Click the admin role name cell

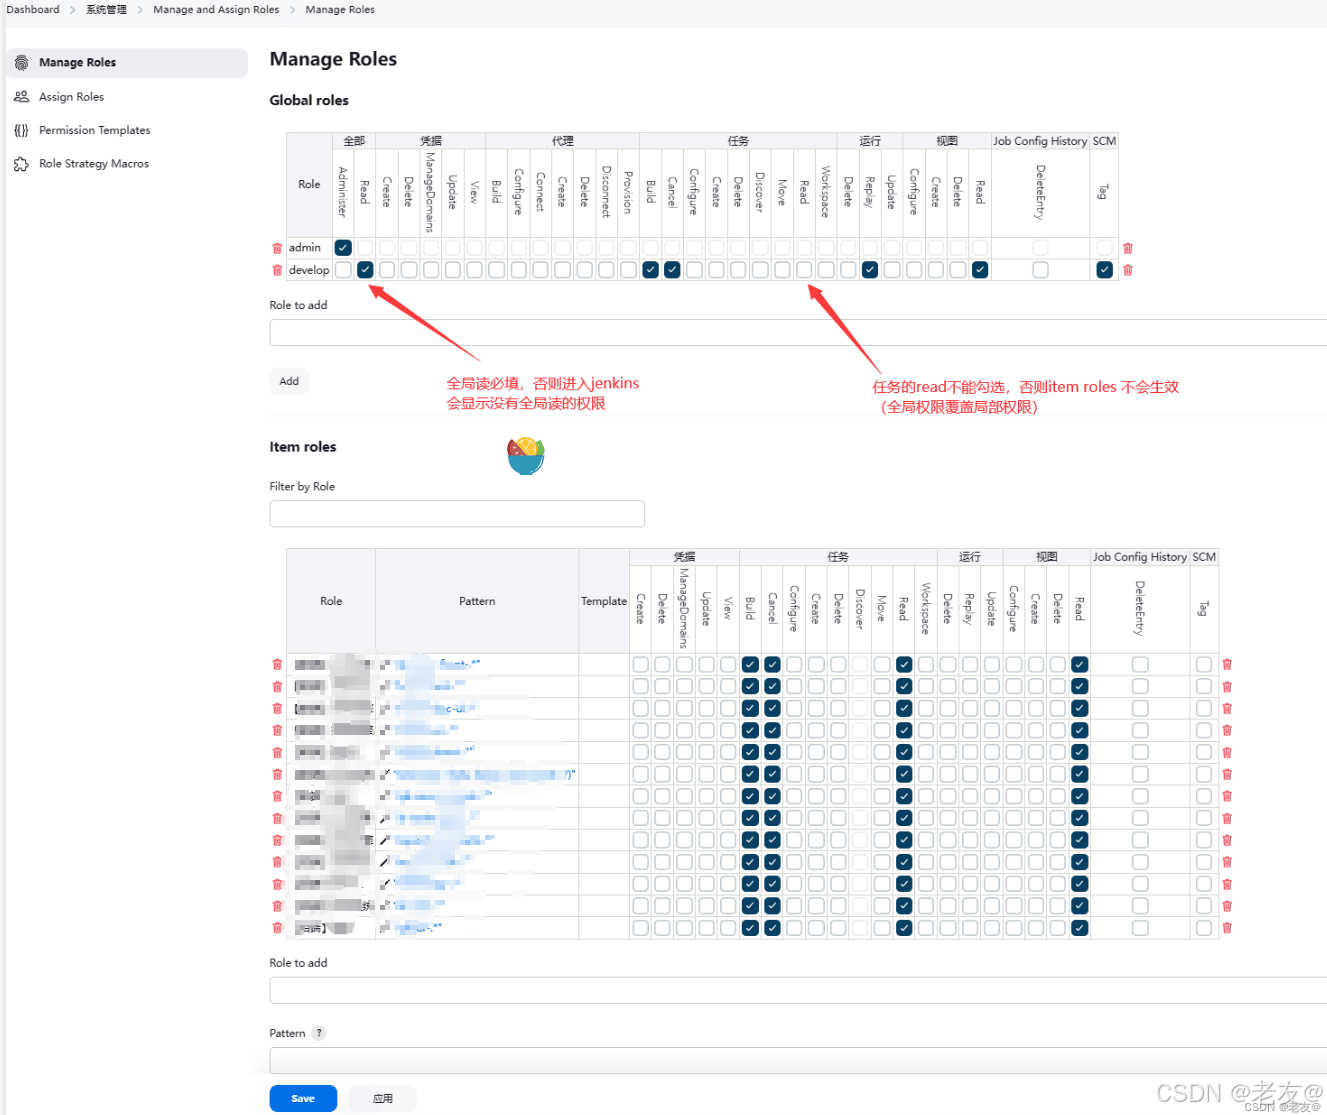(x=305, y=248)
